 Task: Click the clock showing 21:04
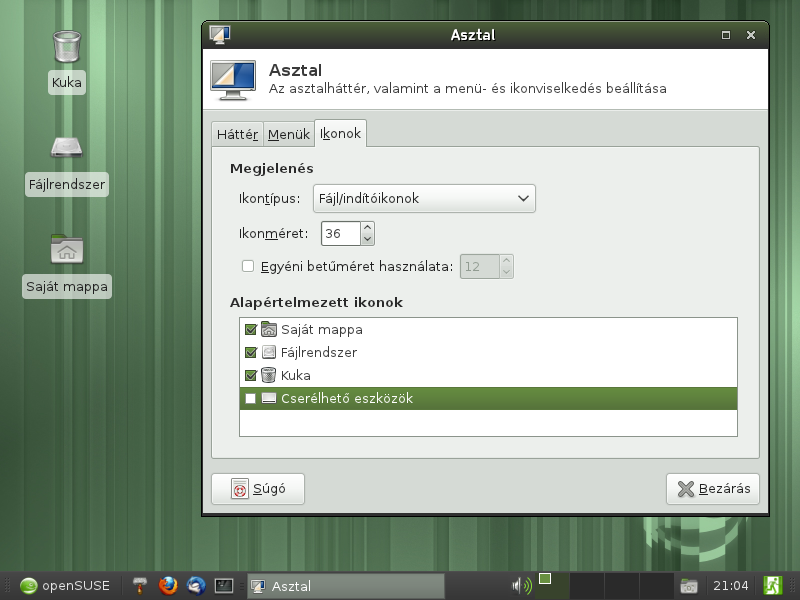click(731, 586)
